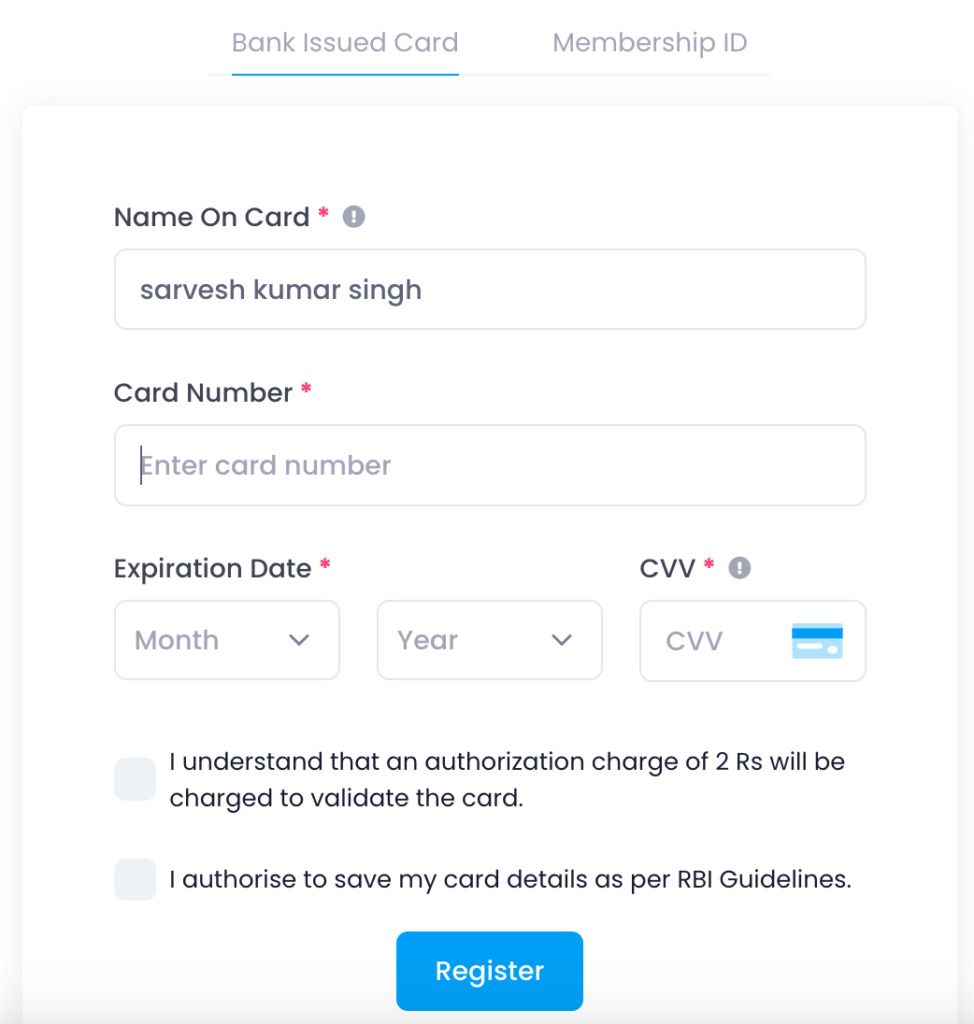Click the Expiration Date label

(x=212, y=568)
